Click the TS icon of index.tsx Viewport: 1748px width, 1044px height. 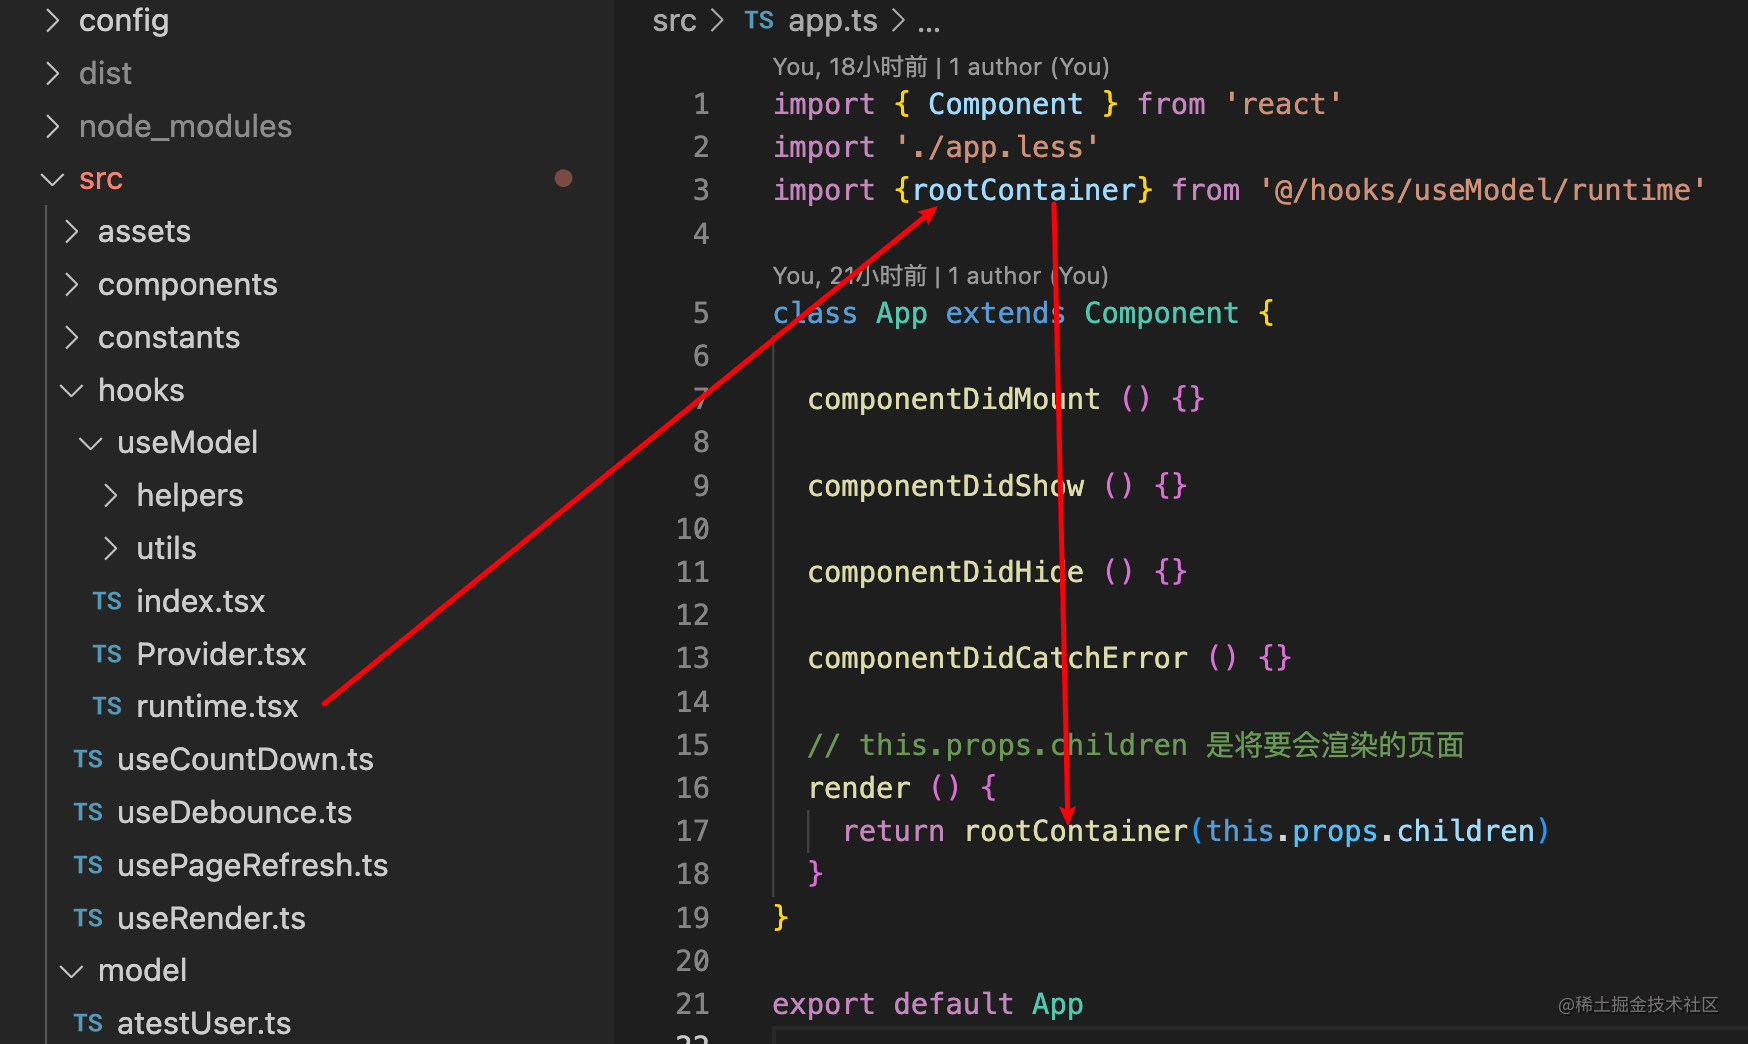coord(107,602)
